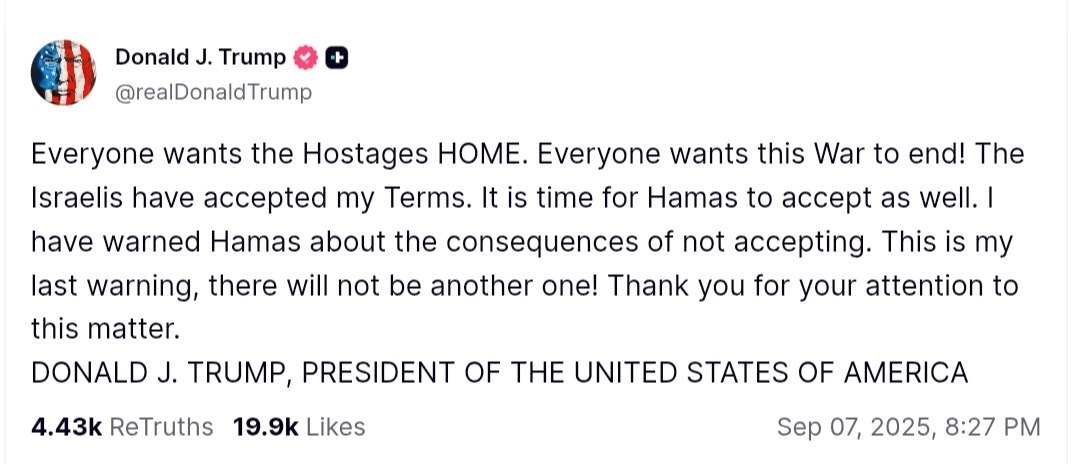Open the Likes label
Screen dimensions: 1080x464
(x=335, y=427)
